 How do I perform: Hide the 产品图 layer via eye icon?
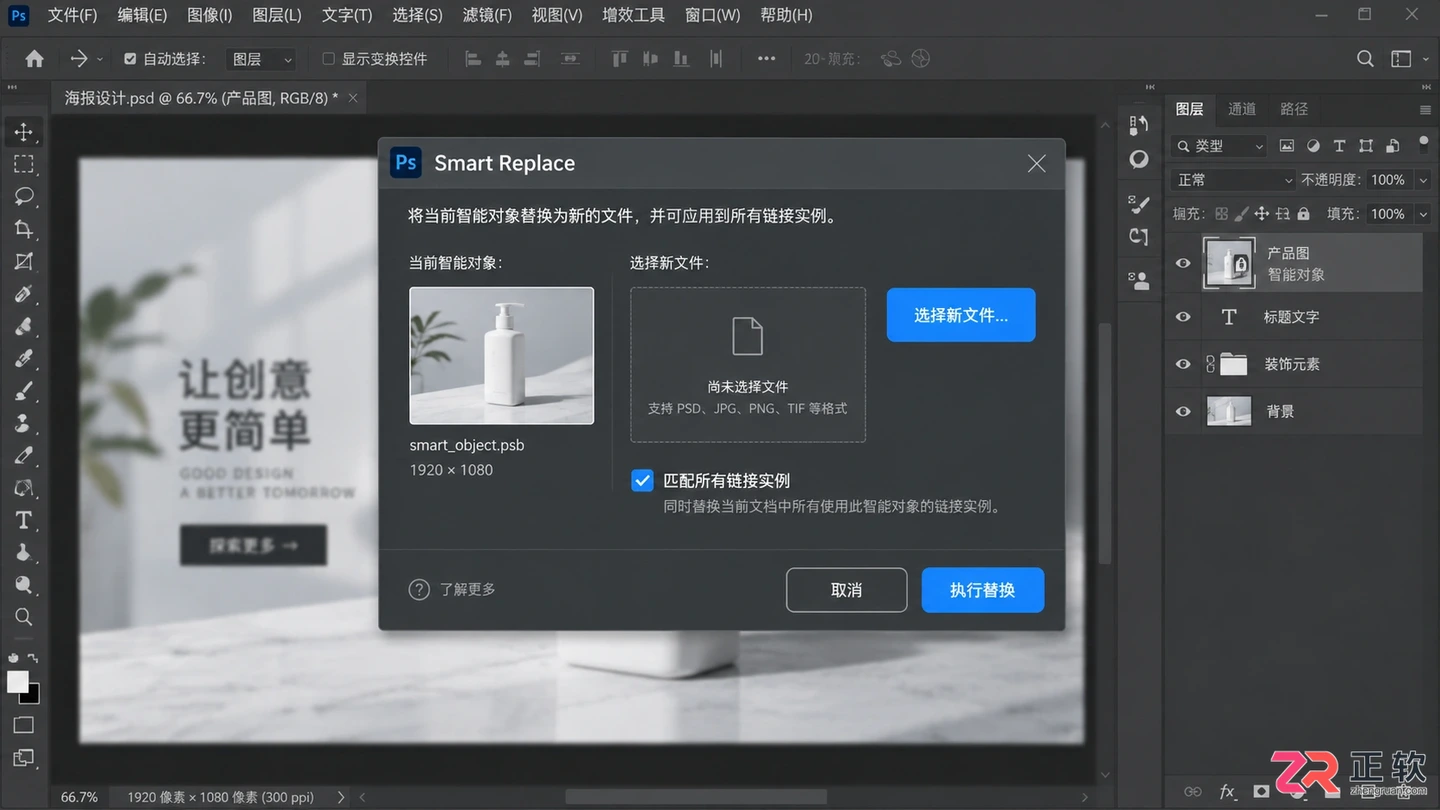pyautogui.click(x=1183, y=263)
